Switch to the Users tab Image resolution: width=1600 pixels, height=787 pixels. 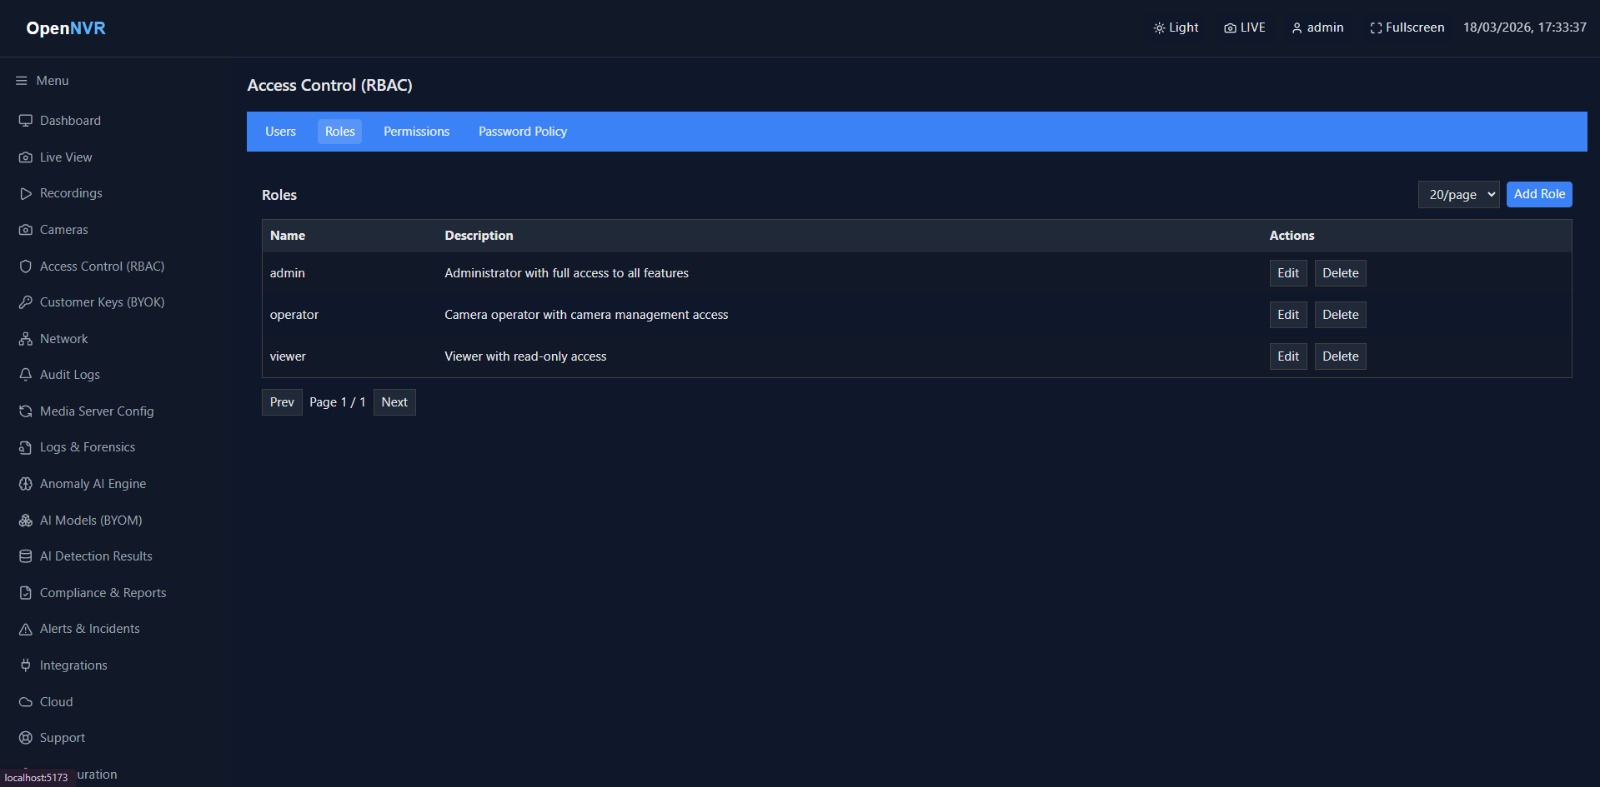(x=281, y=132)
